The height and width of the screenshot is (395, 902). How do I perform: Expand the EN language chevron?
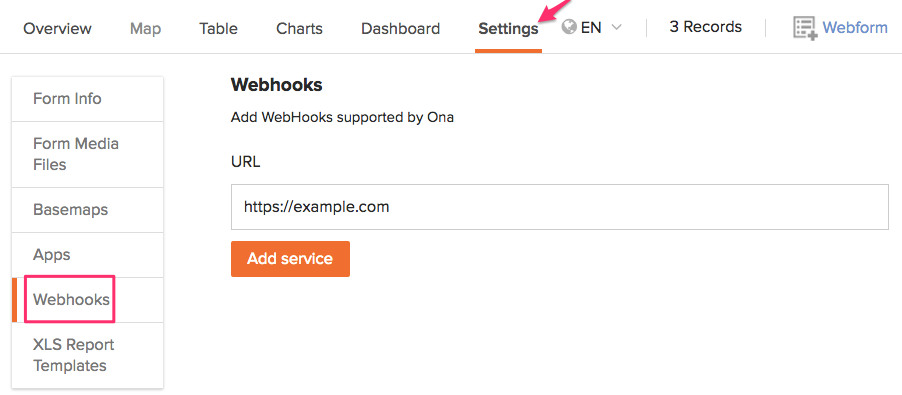click(x=616, y=27)
